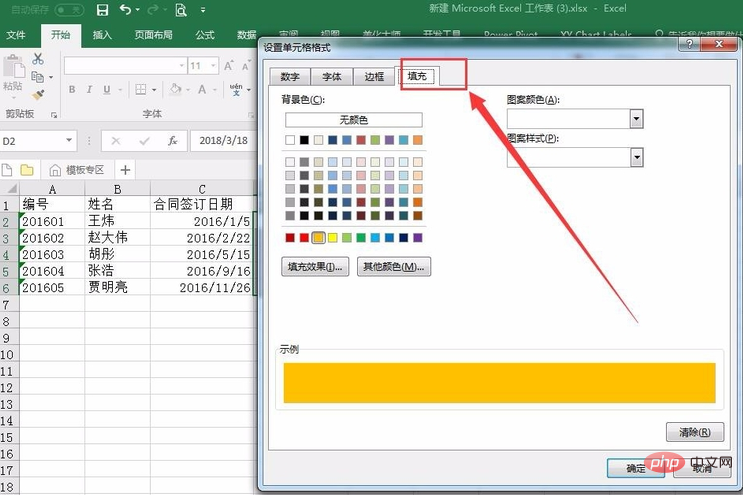Open the font name dropdown
743x495 pixels.
point(181,65)
